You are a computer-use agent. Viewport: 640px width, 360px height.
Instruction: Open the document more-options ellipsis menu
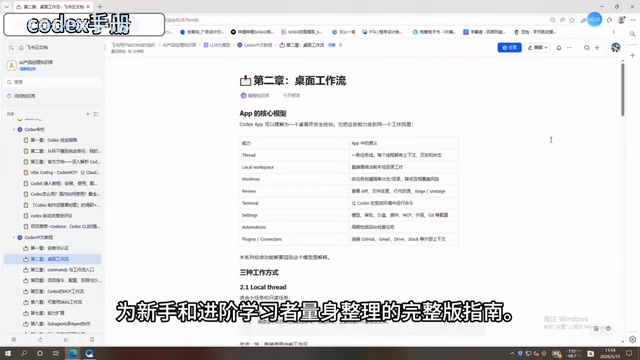[569, 47]
